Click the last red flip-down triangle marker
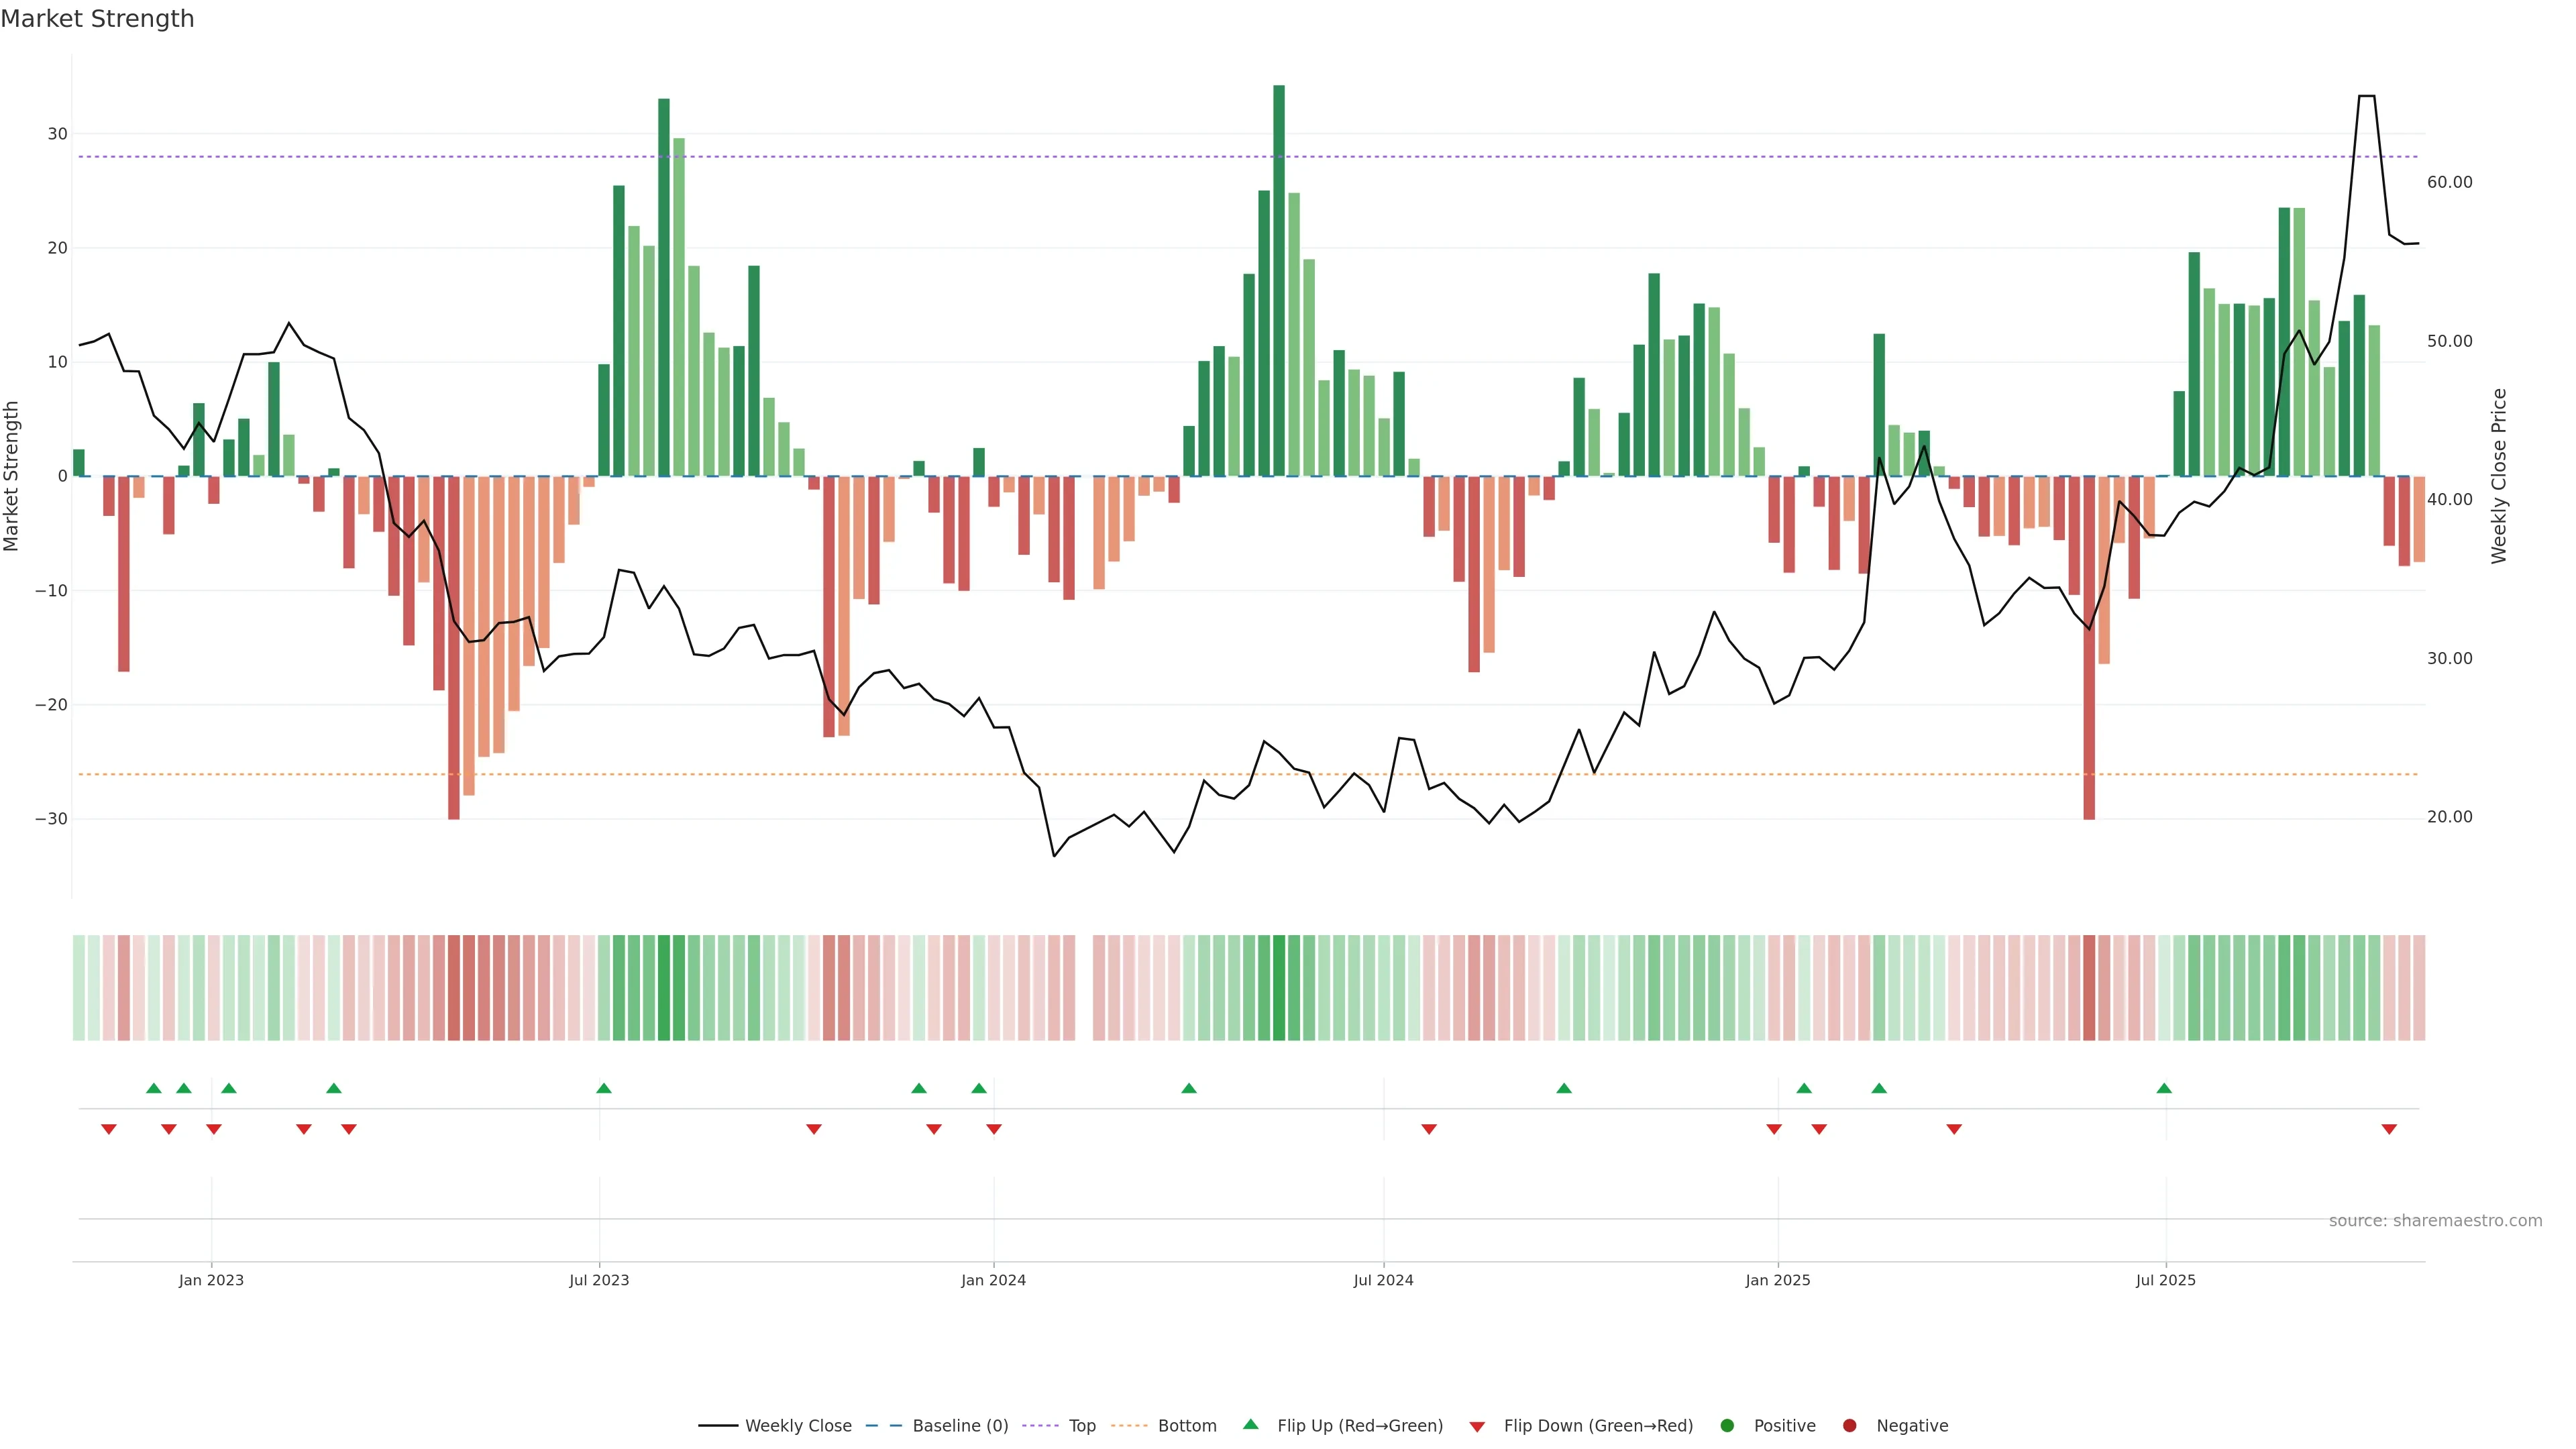The height and width of the screenshot is (1449, 2576). 2389,1129
